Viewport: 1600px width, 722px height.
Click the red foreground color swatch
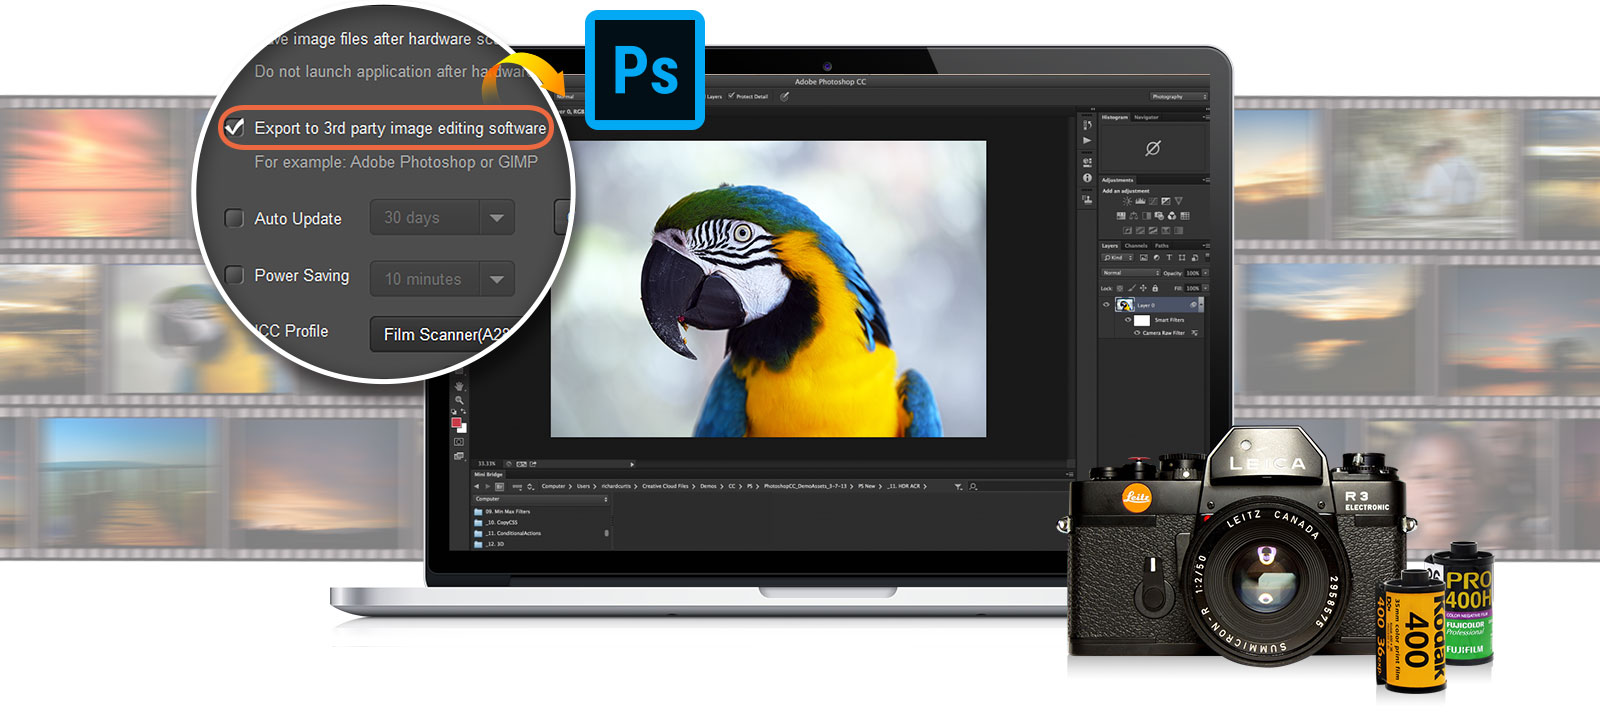point(456,423)
